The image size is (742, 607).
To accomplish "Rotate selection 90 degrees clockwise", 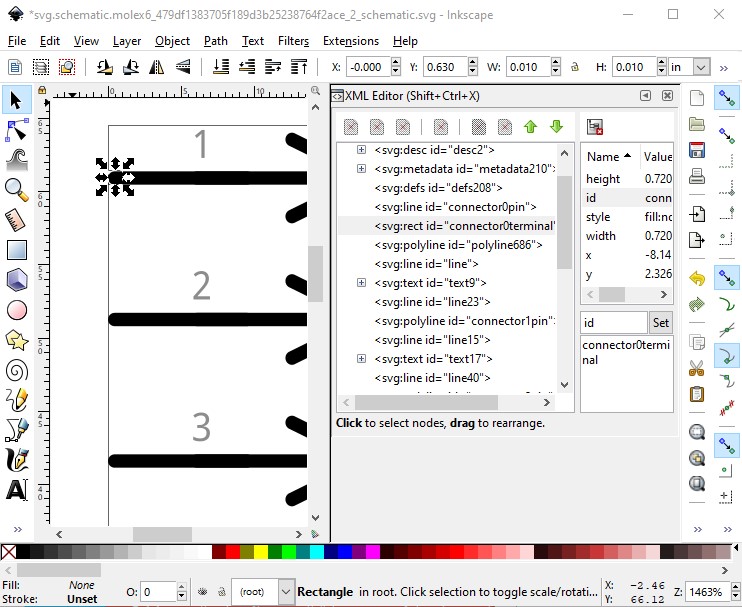I will coord(131,67).
